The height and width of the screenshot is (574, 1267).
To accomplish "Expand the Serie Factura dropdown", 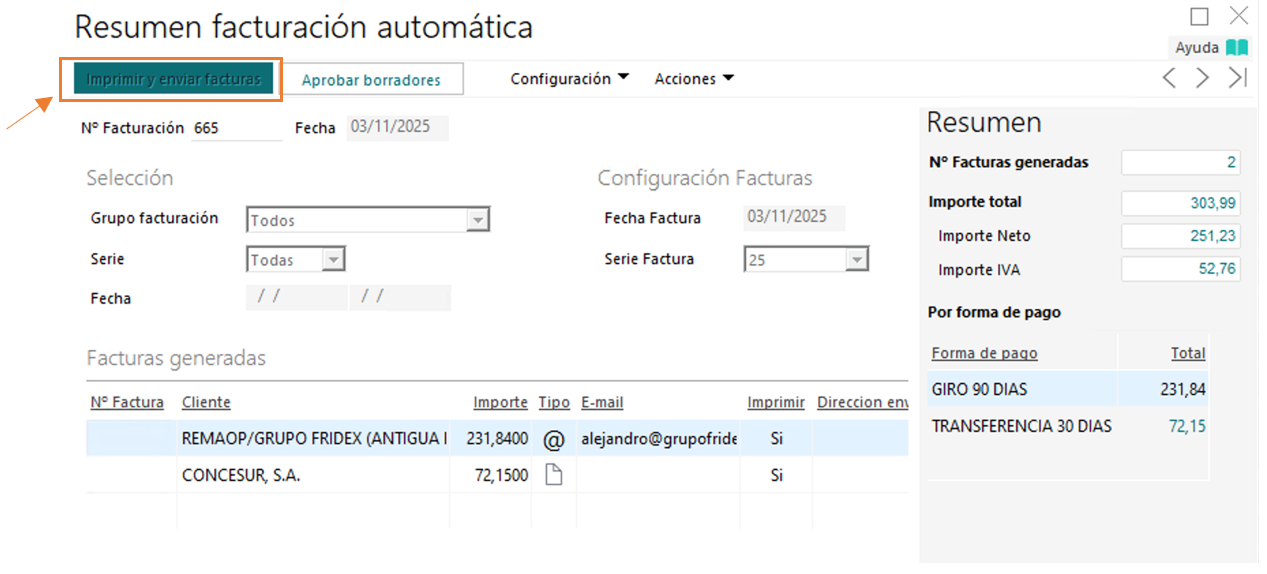I will [x=856, y=260].
